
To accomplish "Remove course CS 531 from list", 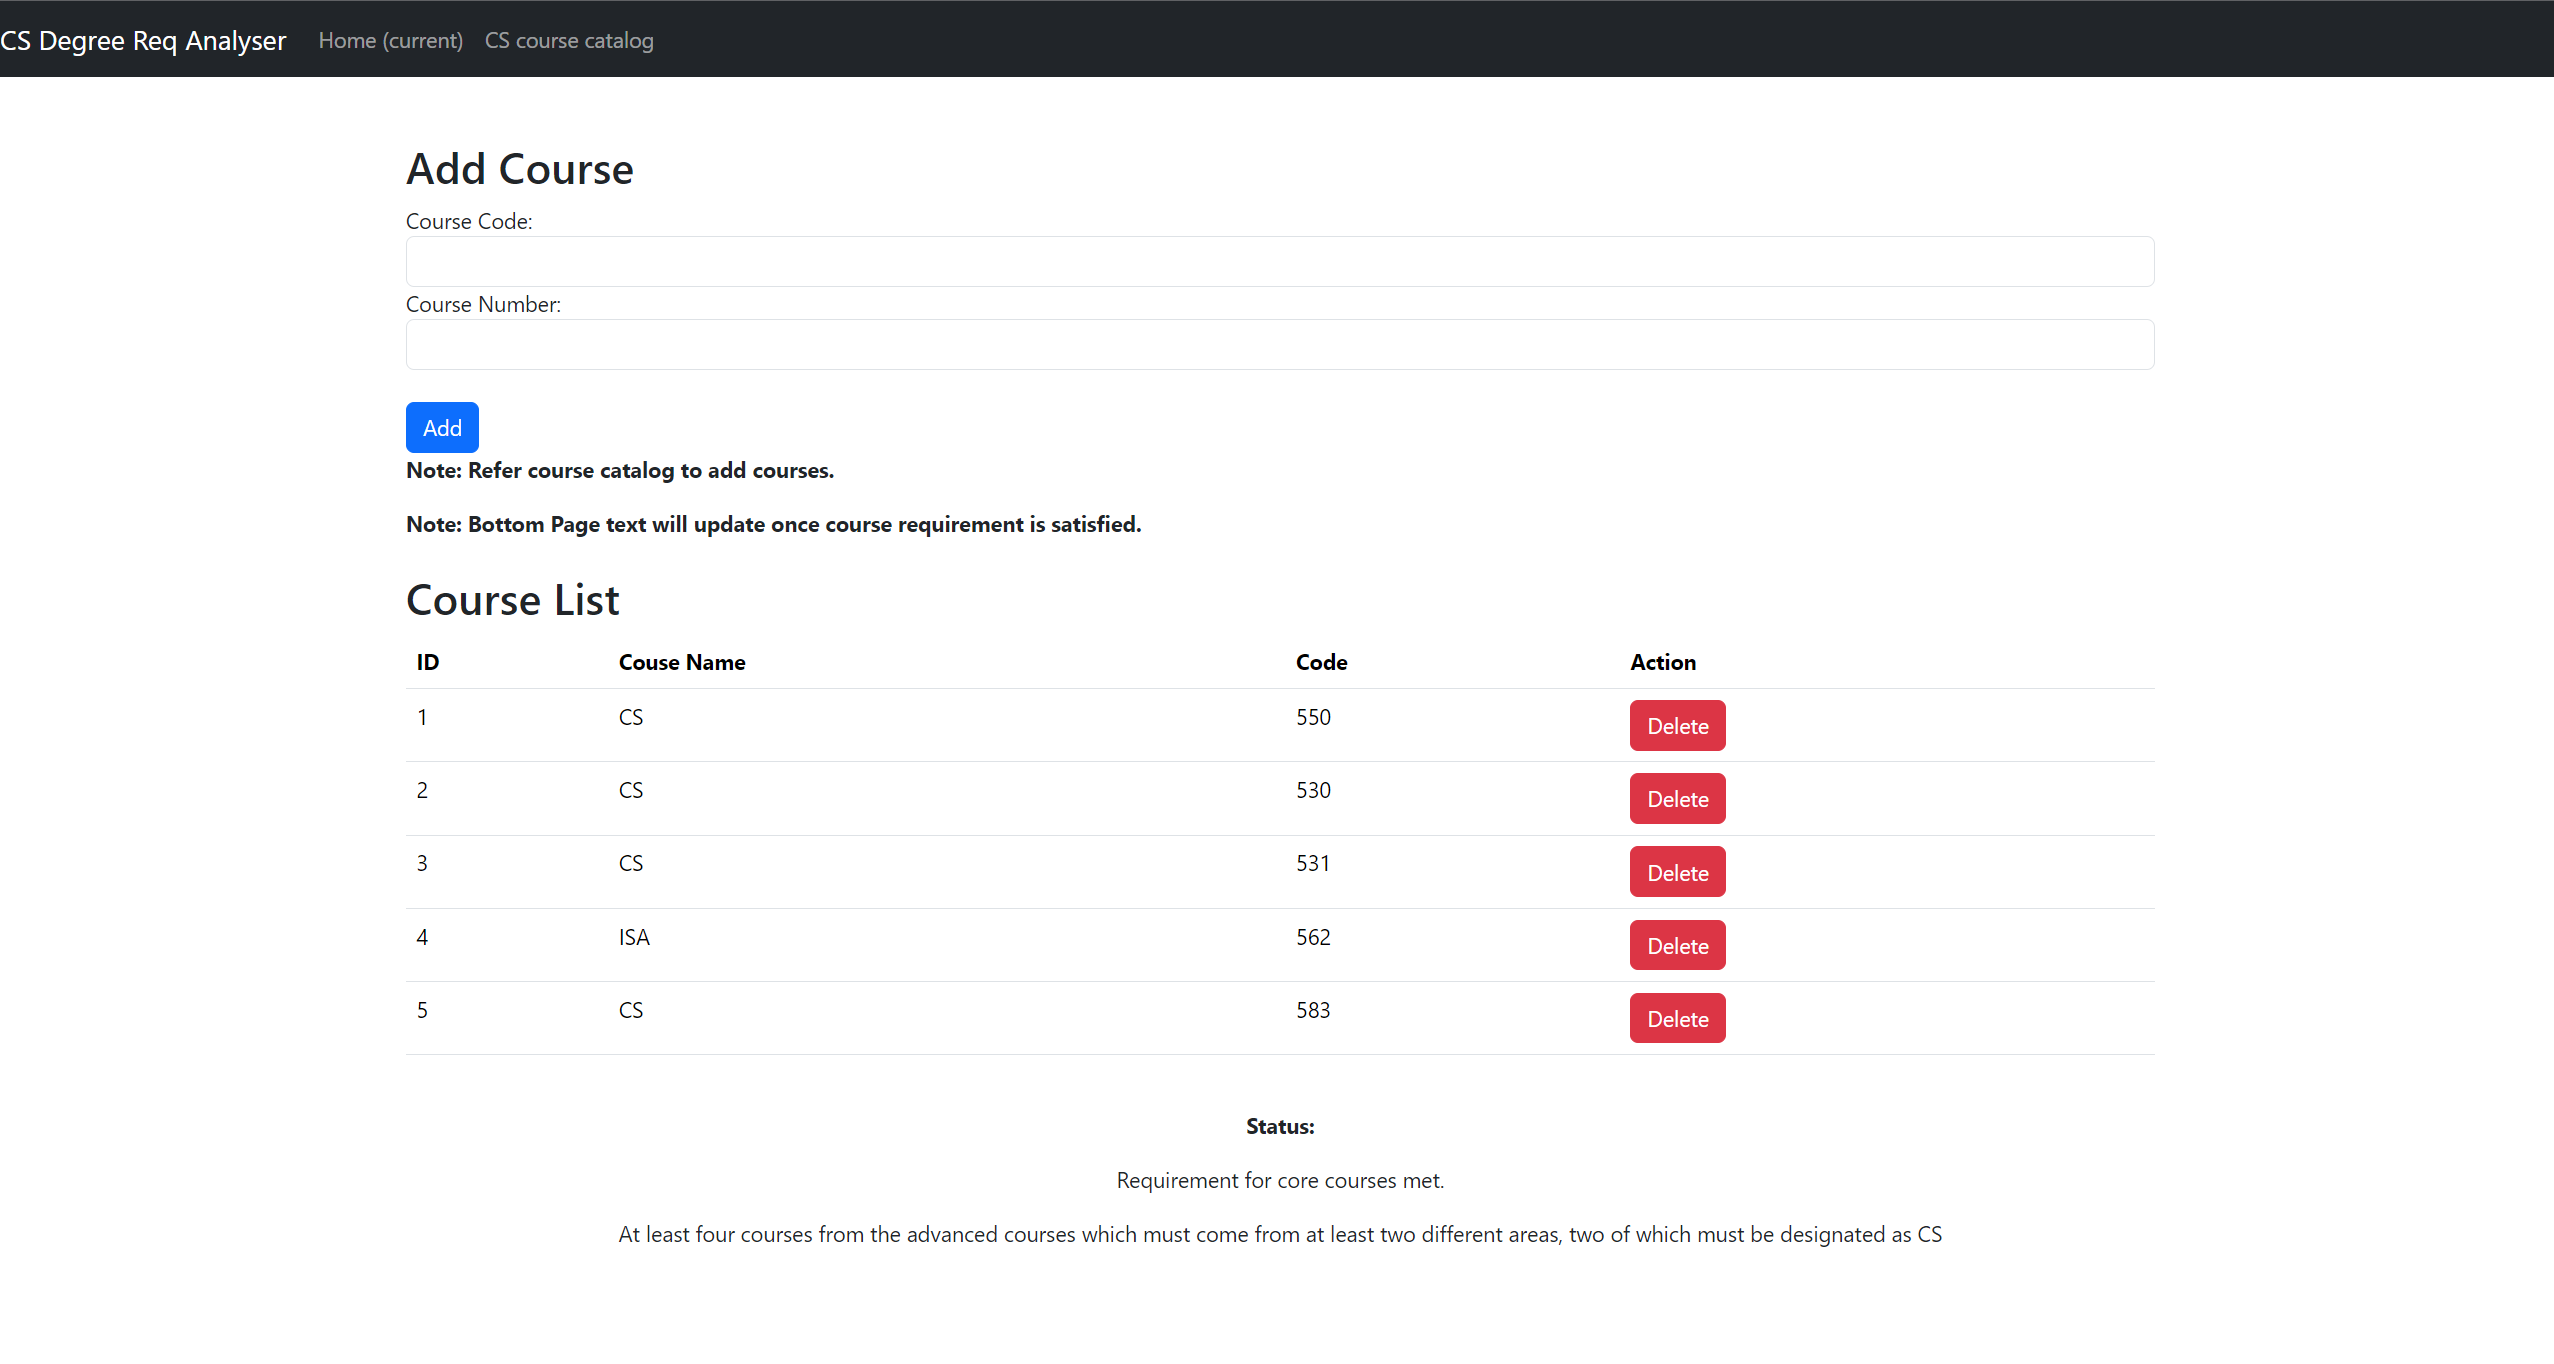I will click(x=1676, y=873).
